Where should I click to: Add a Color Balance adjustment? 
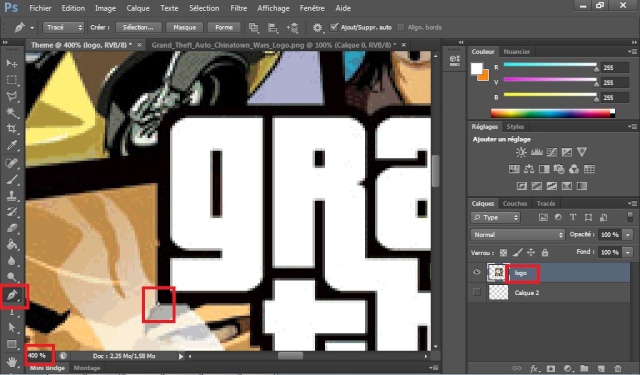[x=529, y=169]
